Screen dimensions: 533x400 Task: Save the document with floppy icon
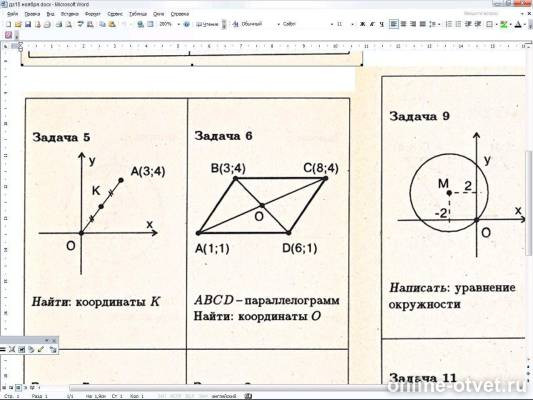click(28, 24)
